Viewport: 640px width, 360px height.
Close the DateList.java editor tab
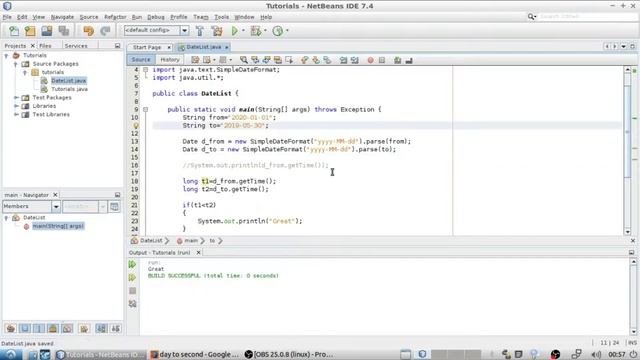click(x=227, y=47)
